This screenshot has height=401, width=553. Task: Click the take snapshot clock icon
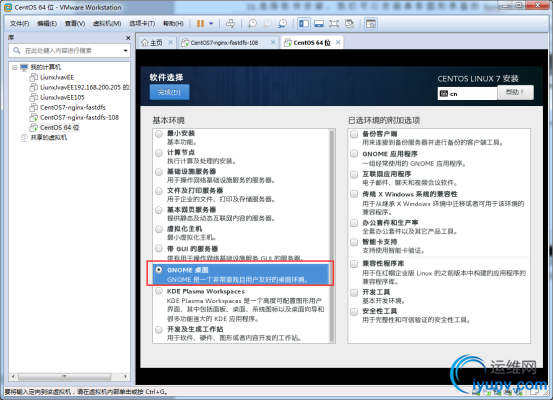[252, 24]
